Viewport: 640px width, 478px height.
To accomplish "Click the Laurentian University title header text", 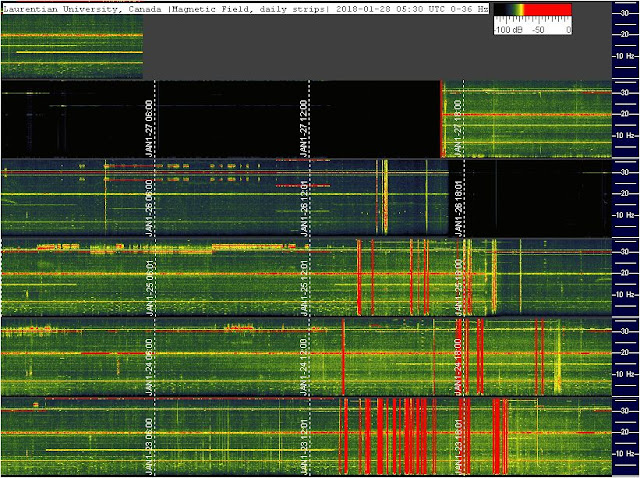I will pyautogui.click(x=246, y=9).
